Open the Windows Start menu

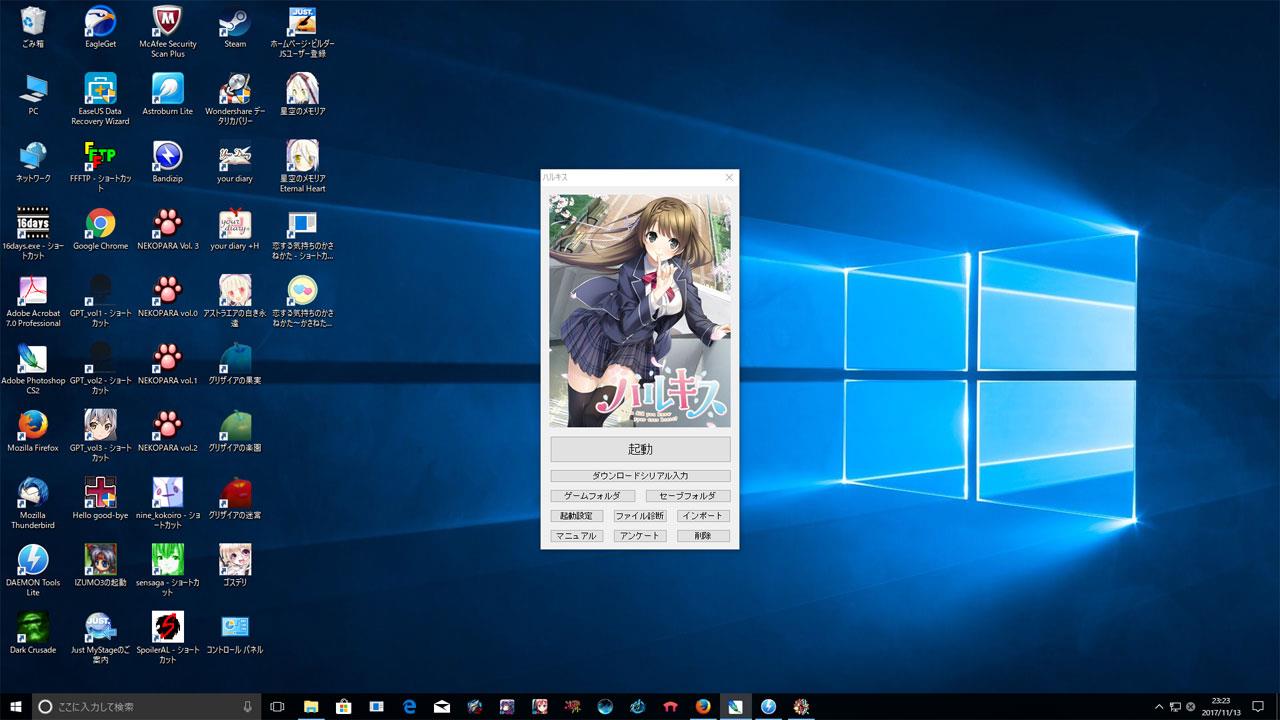(x=15, y=706)
